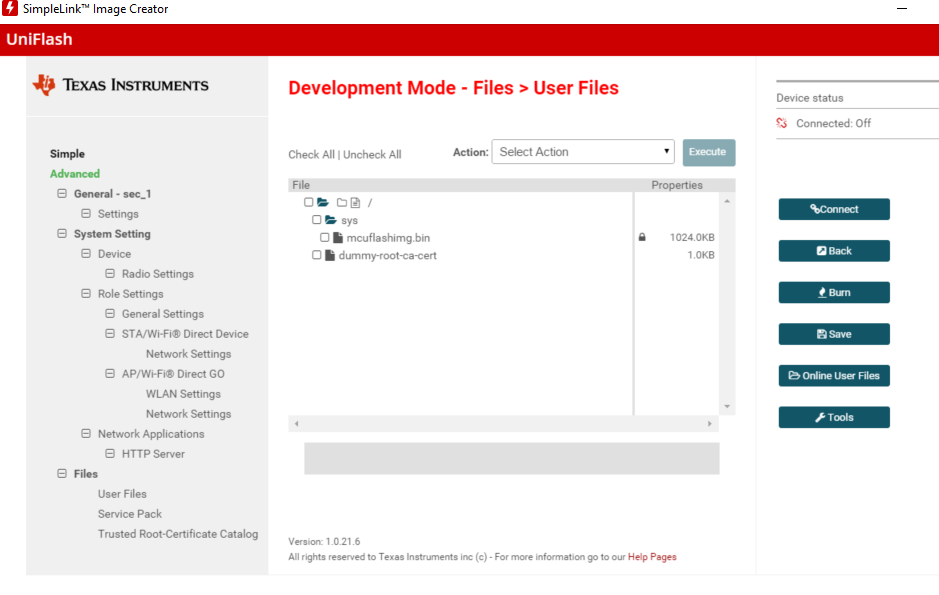Open General Settings under Role Settings
The width and height of the screenshot is (939, 595).
(163, 314)
